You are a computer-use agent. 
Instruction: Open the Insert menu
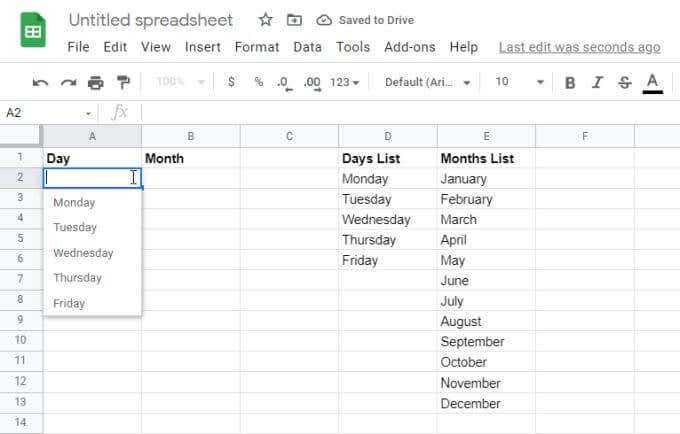[x=203, y=47]
